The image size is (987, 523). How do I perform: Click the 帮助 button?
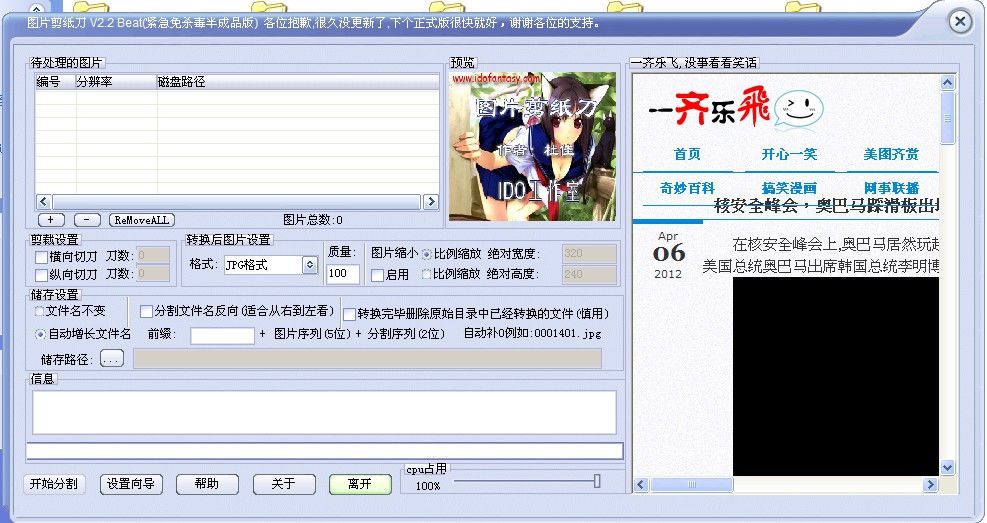click(207, 484)
